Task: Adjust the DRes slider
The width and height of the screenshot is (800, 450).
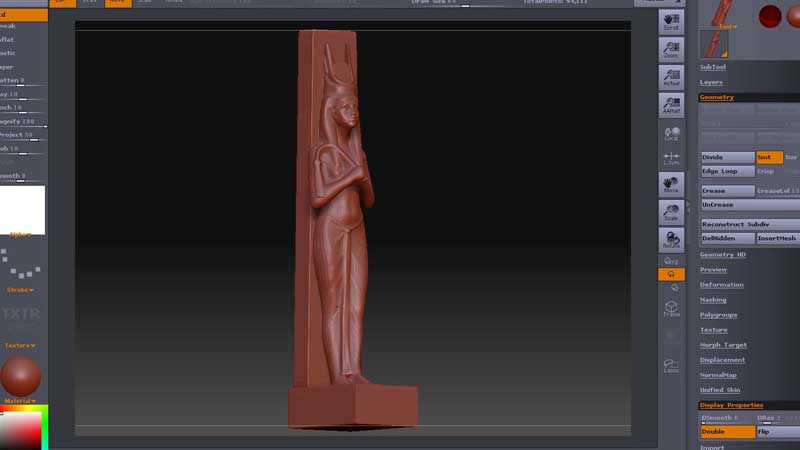Action: pyautogui.click(x=778, y=419)
